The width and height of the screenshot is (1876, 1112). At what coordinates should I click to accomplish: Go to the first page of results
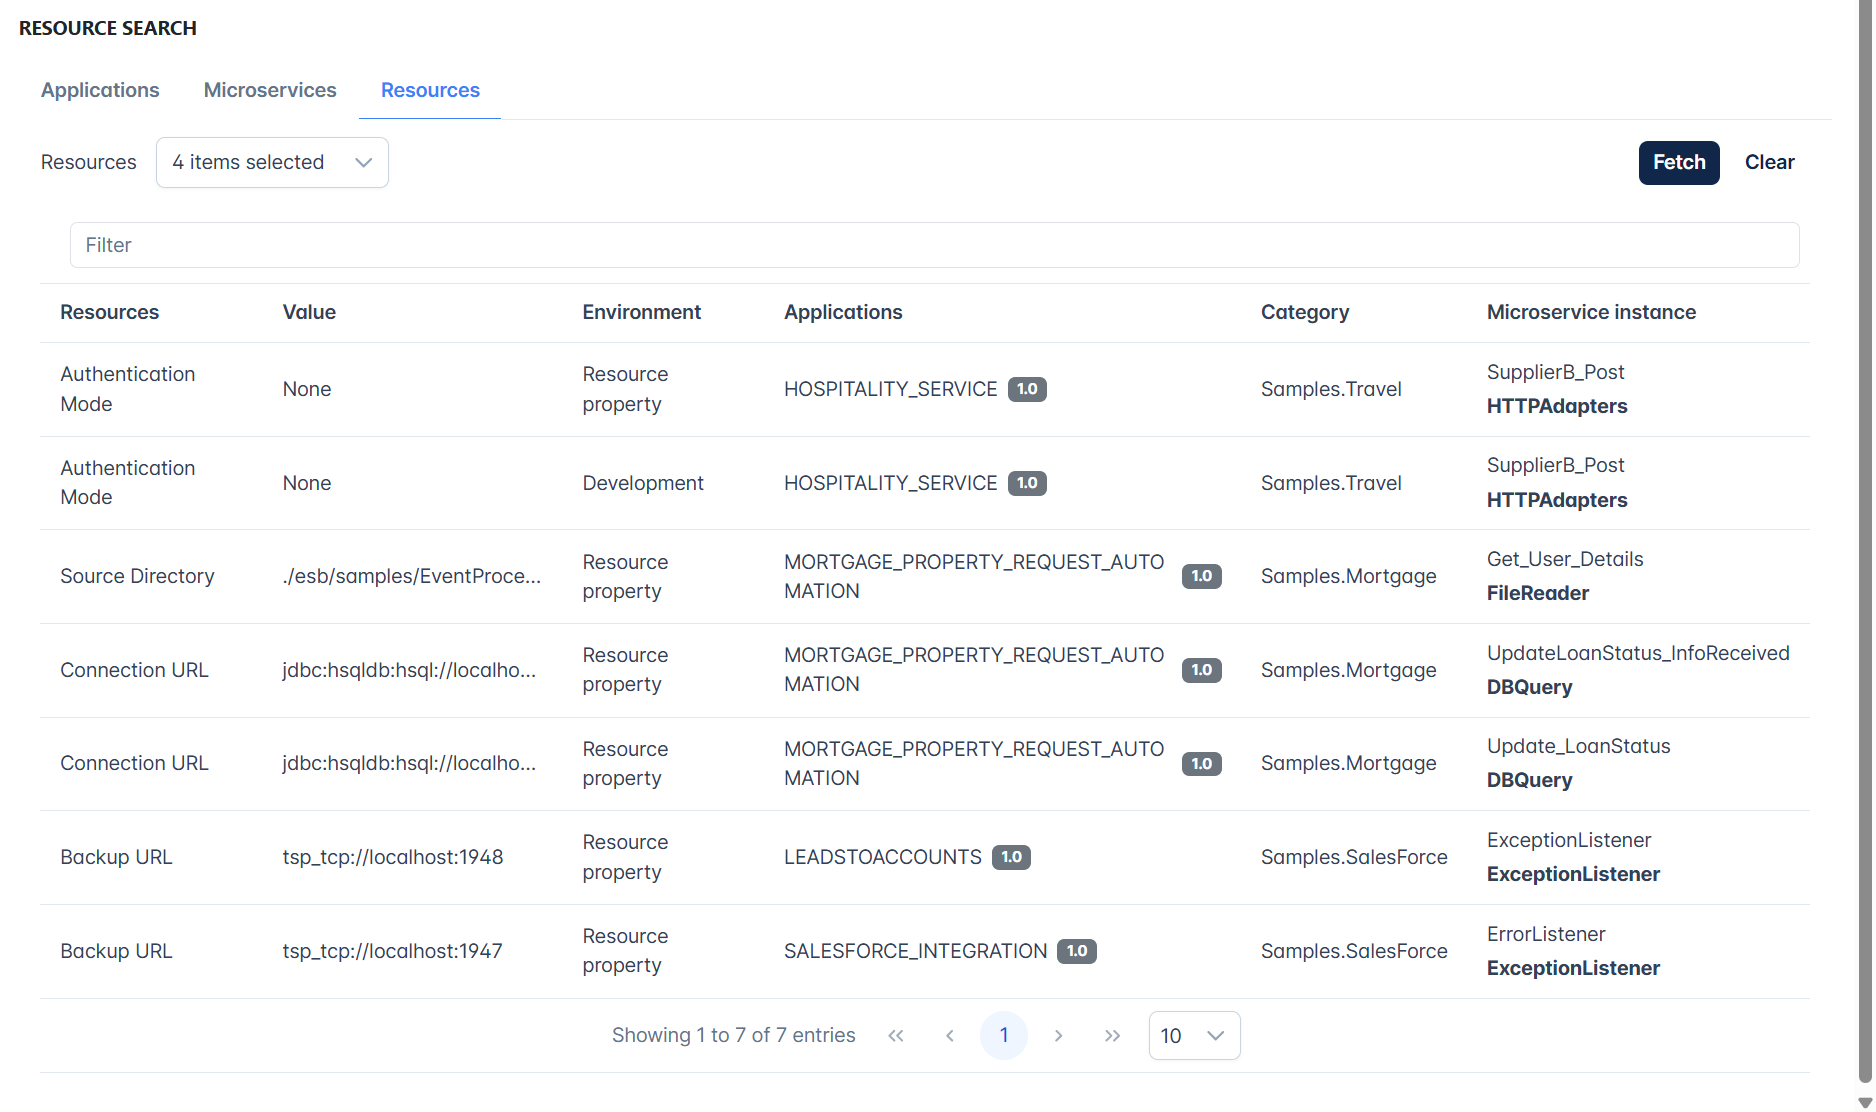pos(896,1036)
